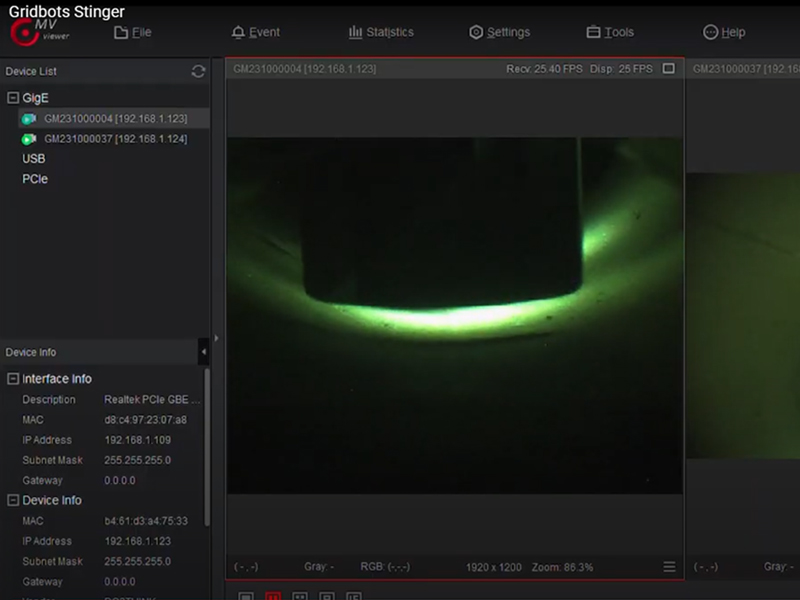This screenshot has width=800, height=600.
Task: Hide the Device Info panel with arrow
Action: pyautogui.click(x=203, y=352)
